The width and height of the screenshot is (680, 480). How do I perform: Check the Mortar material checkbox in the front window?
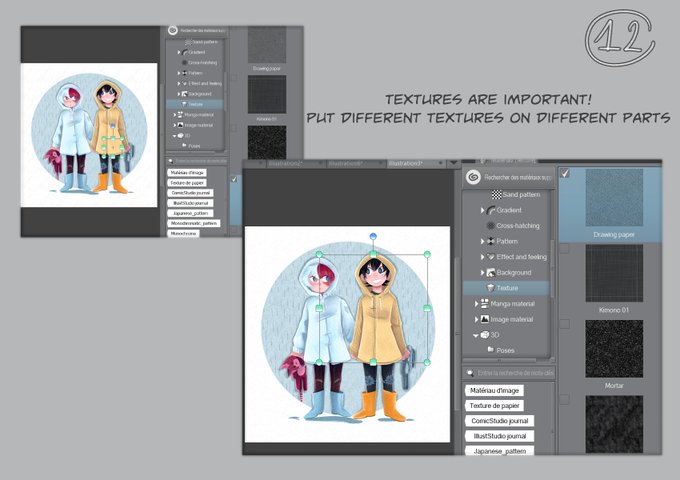pos(564,324)
